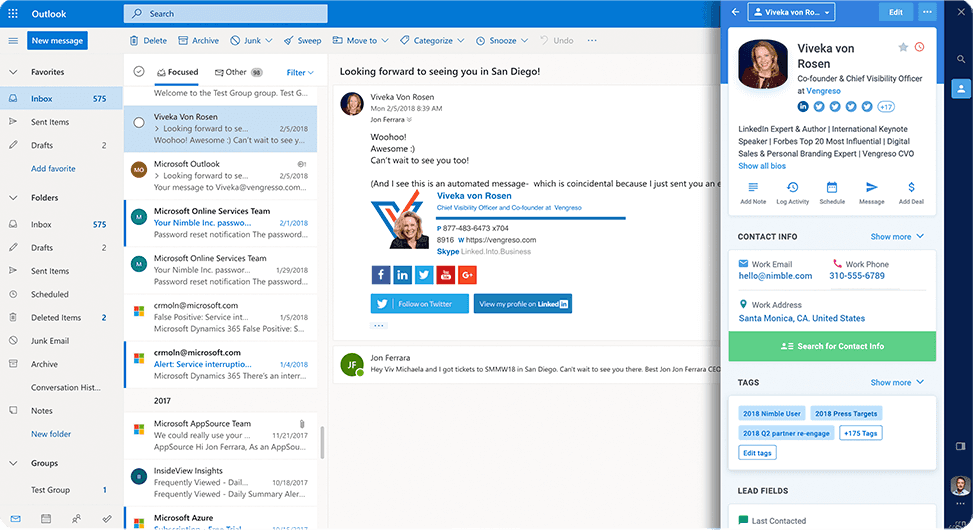Open the Junk dropdown arrow
This screenshot has height=530, width=973.
tap(269, 40)
